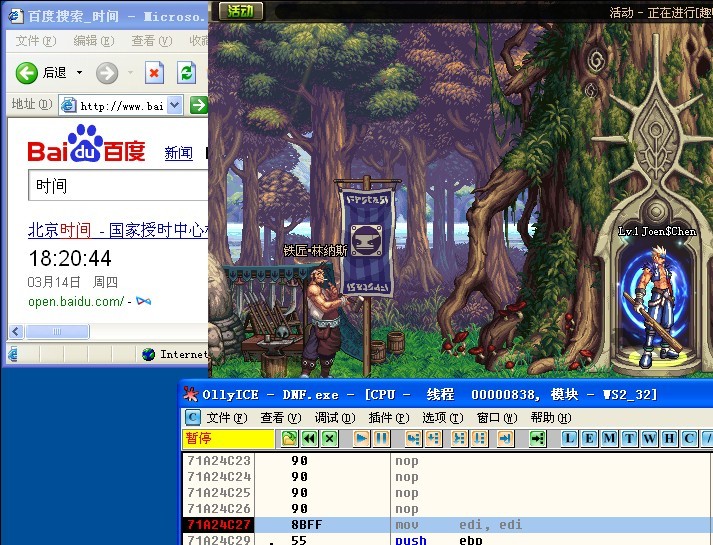713x545 pixels.
Task: Select disassembly row at address 71A24C24
Action: 447,477
